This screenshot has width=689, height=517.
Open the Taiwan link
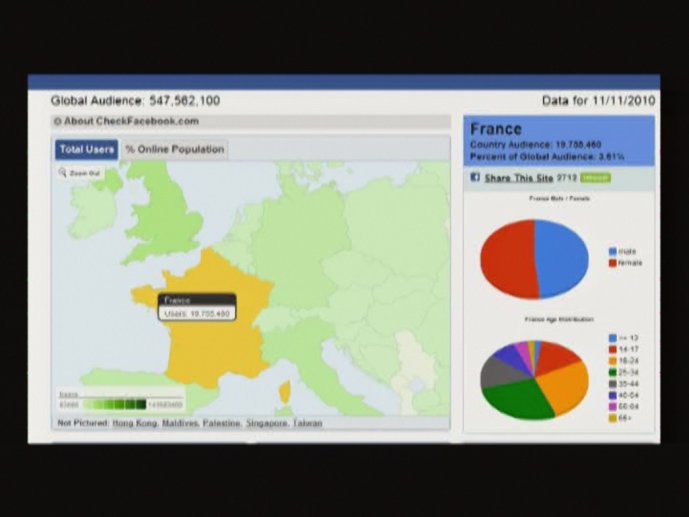coord(308,423)
